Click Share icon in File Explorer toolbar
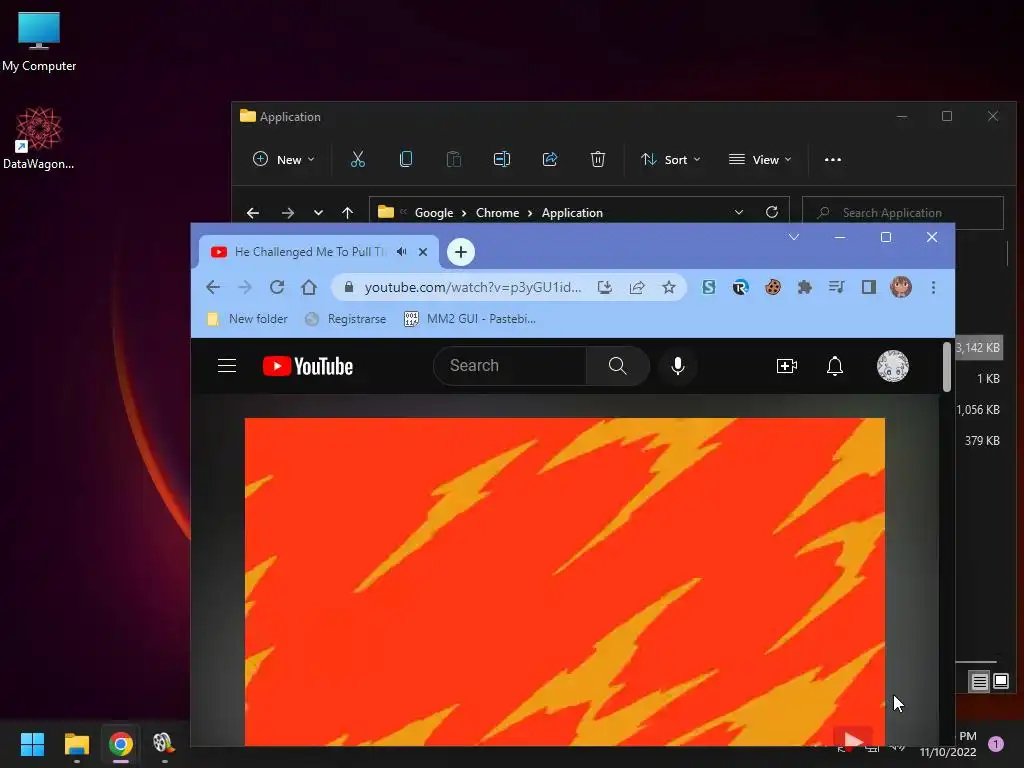This screenshot has height=768, width=1024. [550, 159]
